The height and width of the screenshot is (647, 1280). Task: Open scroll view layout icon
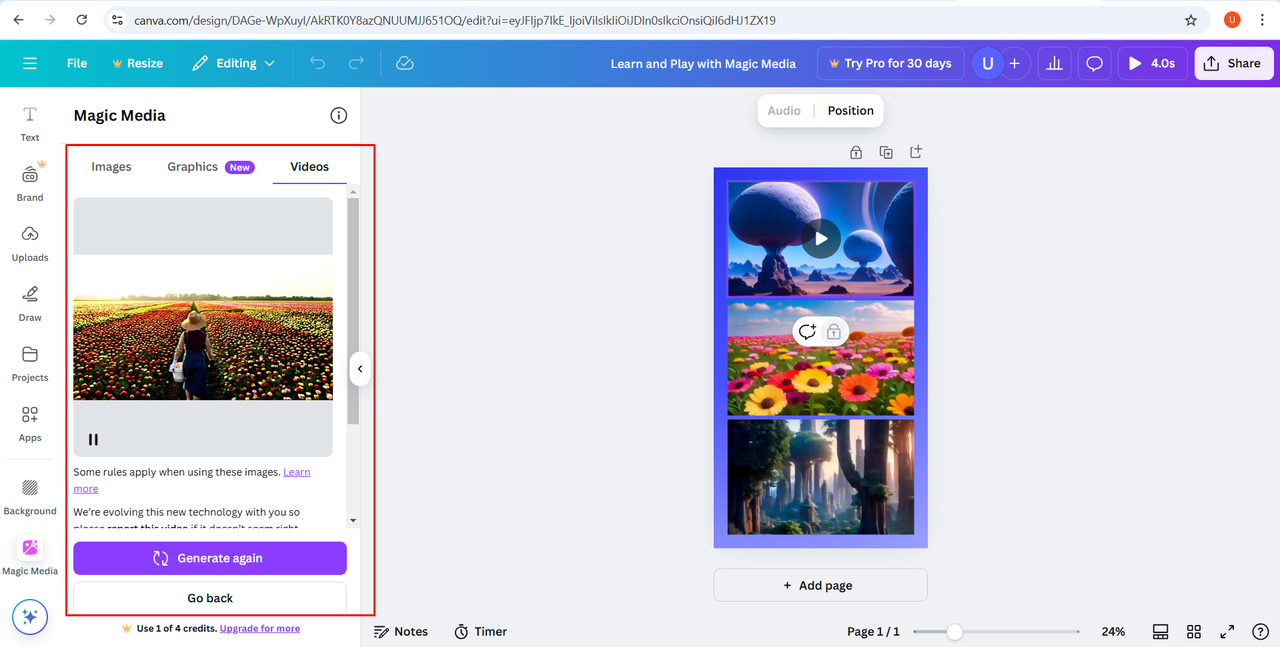(x=1161, y=632)
